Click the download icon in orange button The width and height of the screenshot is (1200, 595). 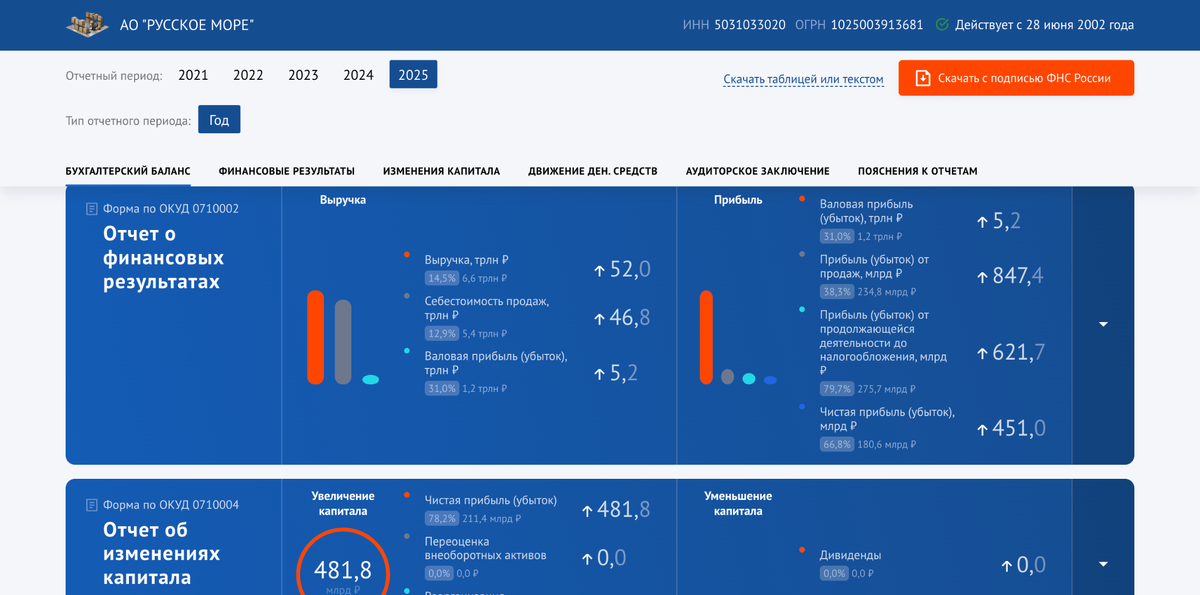[x=923, y=78]
